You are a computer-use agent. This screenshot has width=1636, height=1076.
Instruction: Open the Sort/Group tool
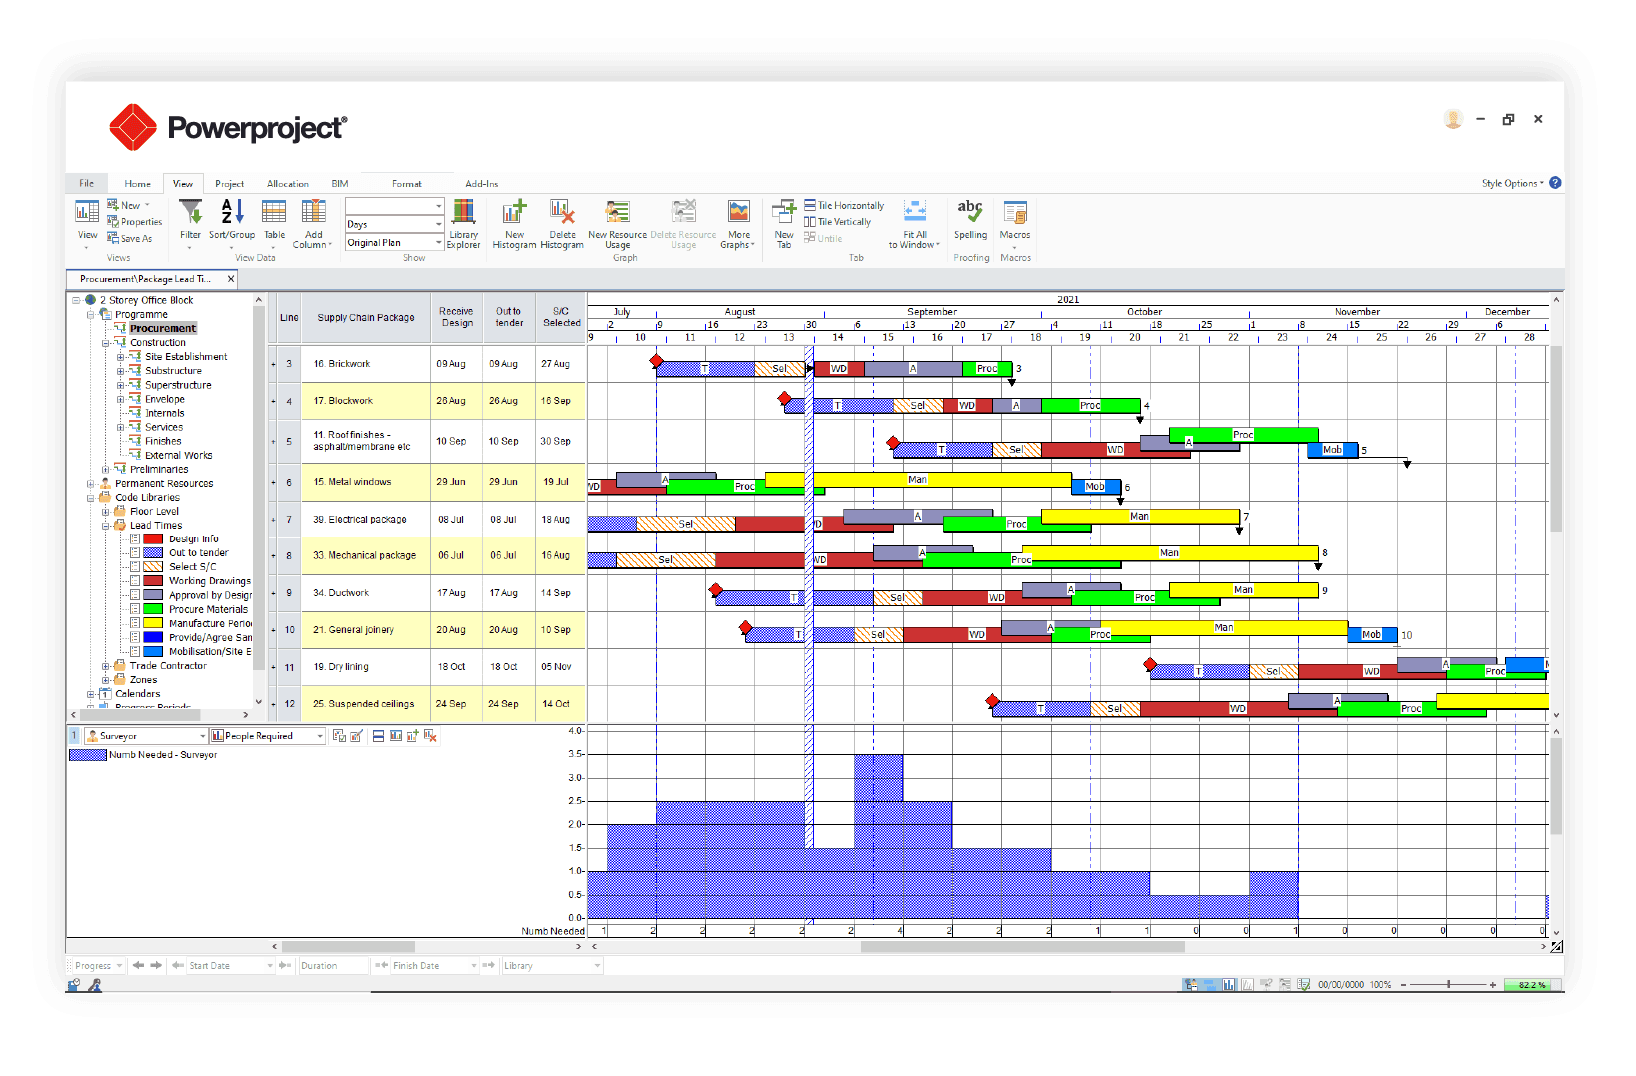pos(231,222)
